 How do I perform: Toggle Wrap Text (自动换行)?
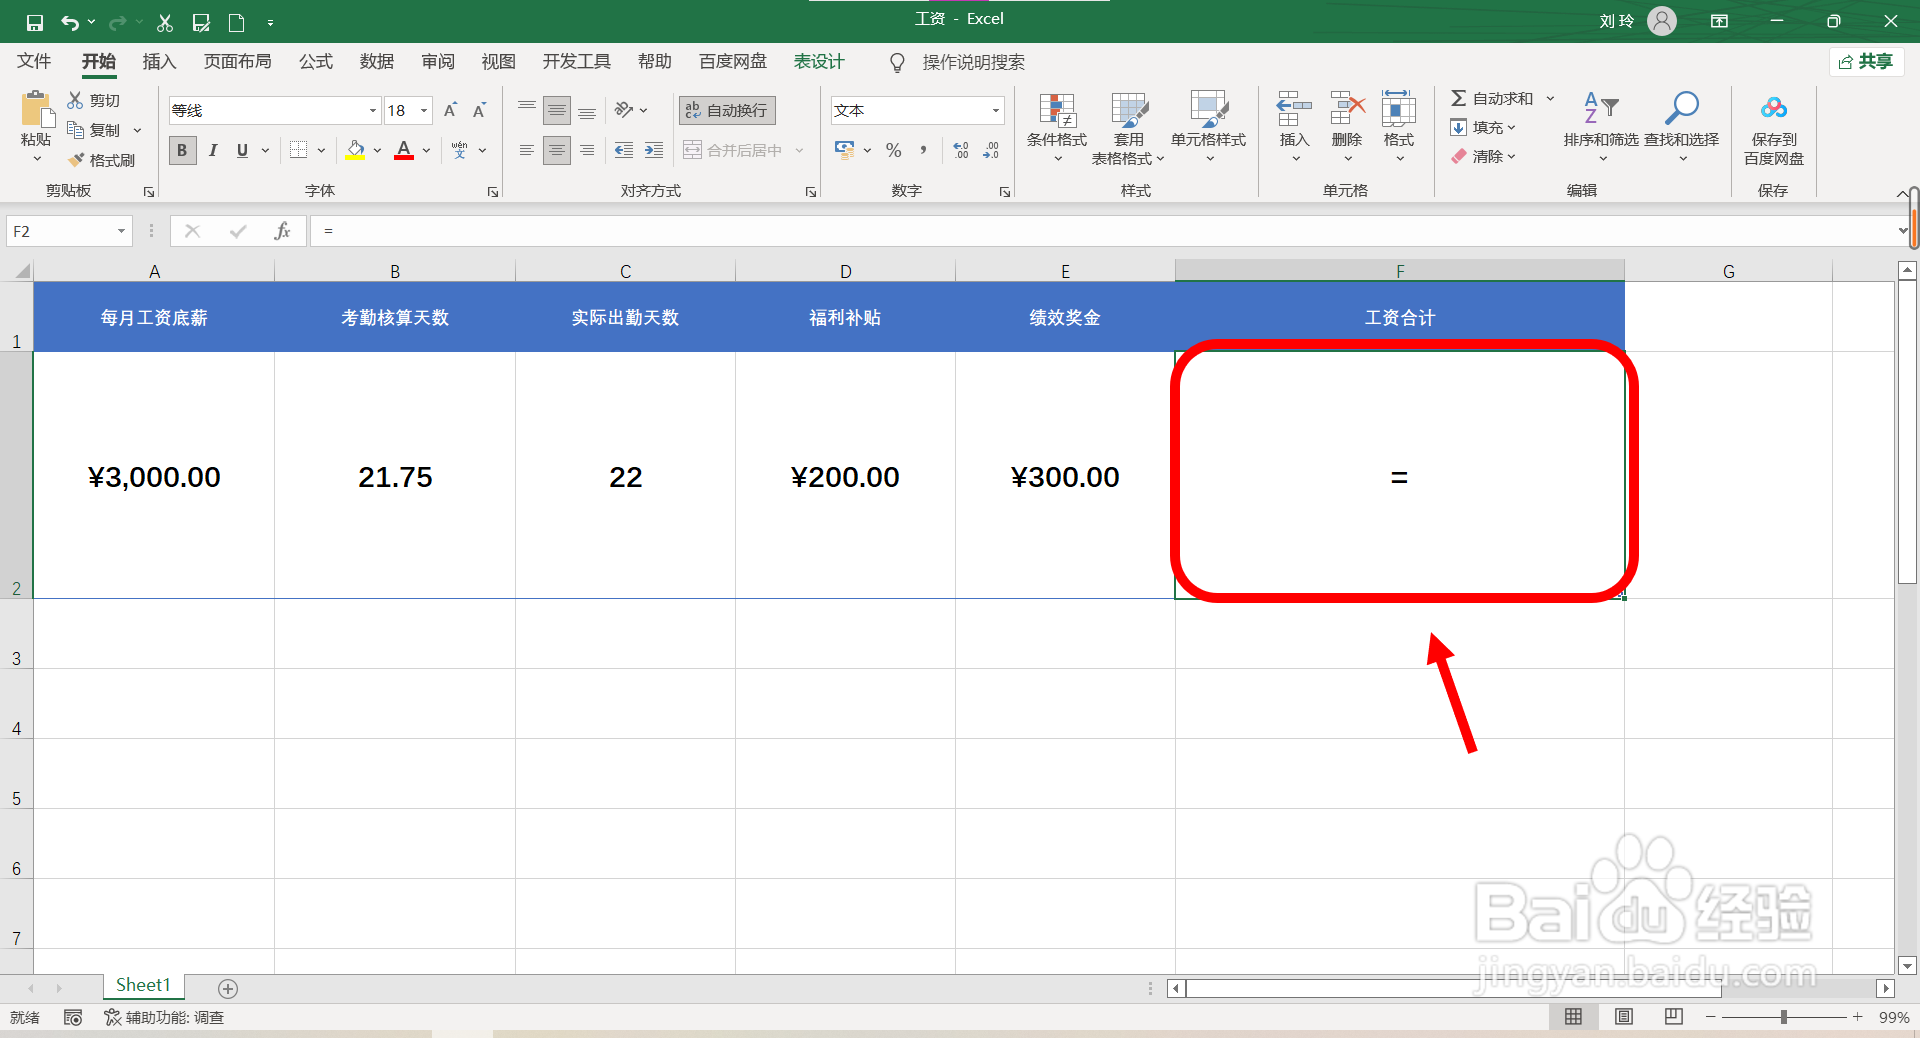726,110
